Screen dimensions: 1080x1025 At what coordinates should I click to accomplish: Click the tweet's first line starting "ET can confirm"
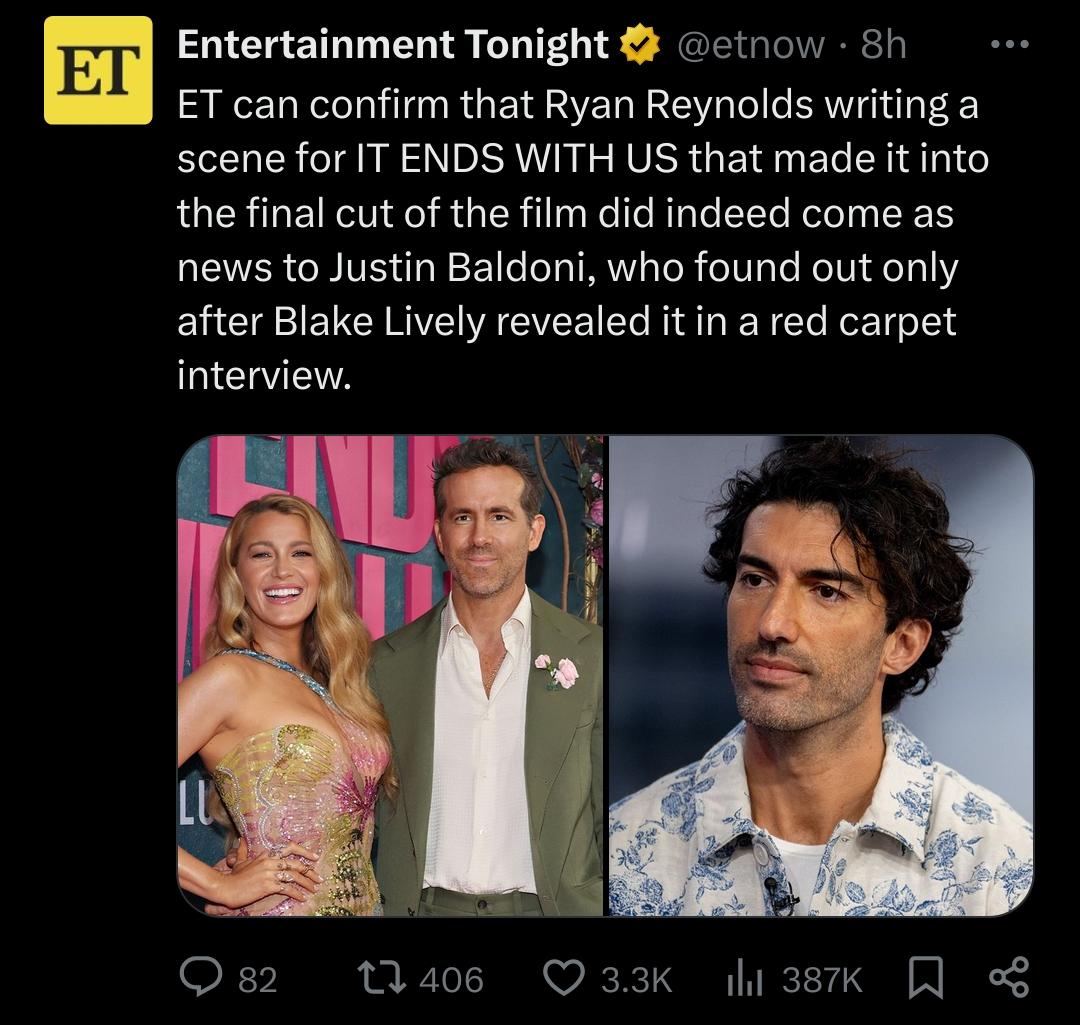pos(577,105)
